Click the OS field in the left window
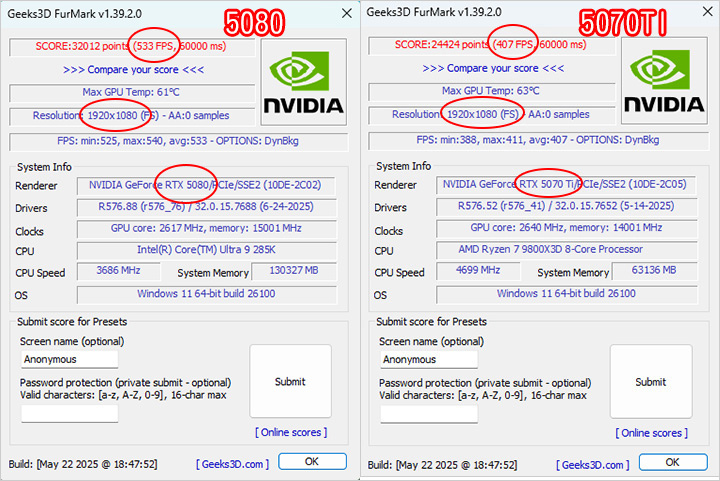Viewport: 720px width, 481px height. (207, 294)
